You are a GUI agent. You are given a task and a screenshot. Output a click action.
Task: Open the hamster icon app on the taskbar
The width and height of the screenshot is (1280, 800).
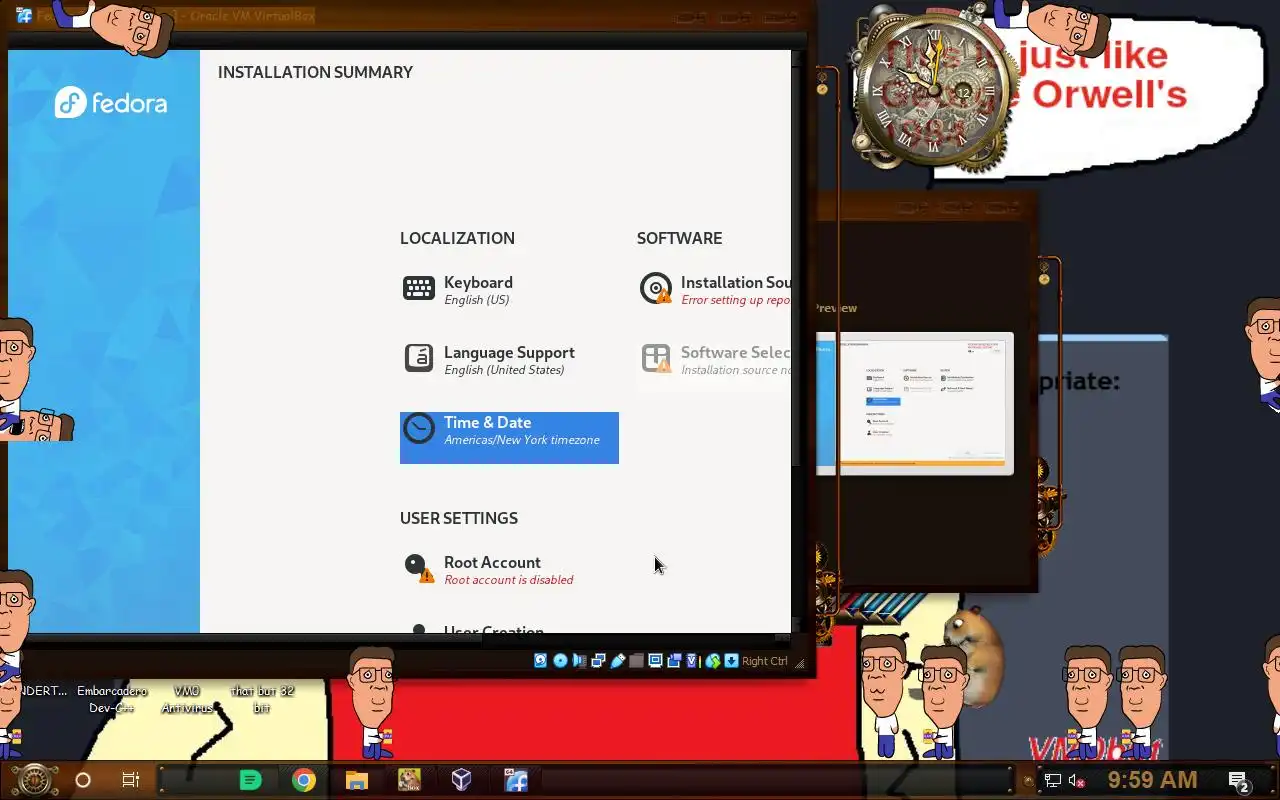pos(409,780)
